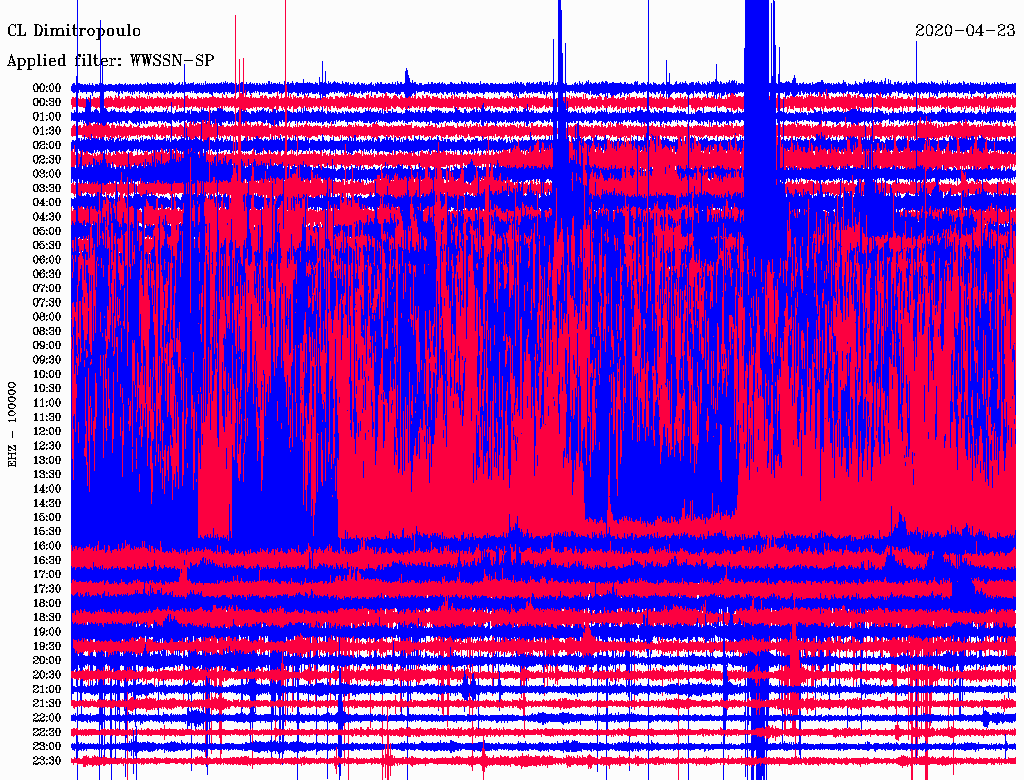Viewport: 1024px width, 780px height.
Task: Select the 04:00 time row label
Action: tap(47, 202)
